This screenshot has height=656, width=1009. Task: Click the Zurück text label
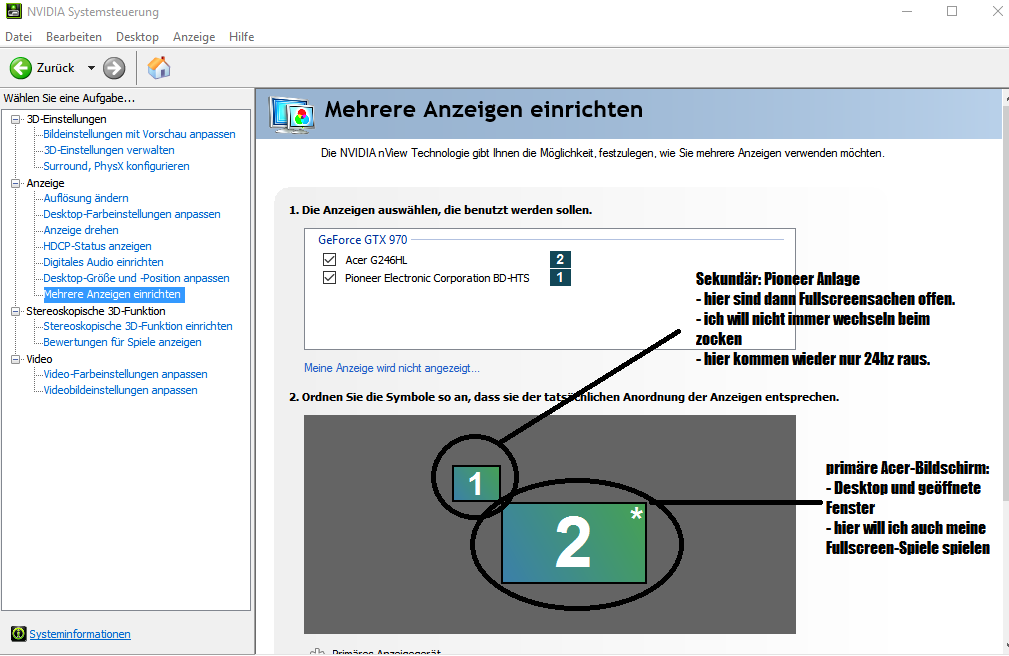click(55, 68)
